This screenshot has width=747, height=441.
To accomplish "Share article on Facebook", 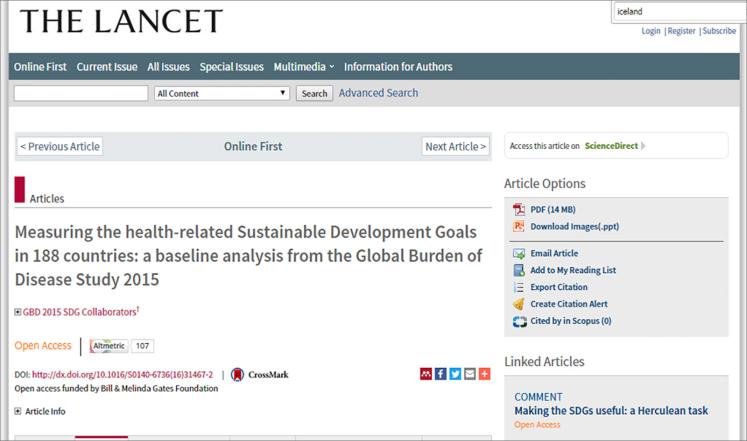I will coord(441,374).
